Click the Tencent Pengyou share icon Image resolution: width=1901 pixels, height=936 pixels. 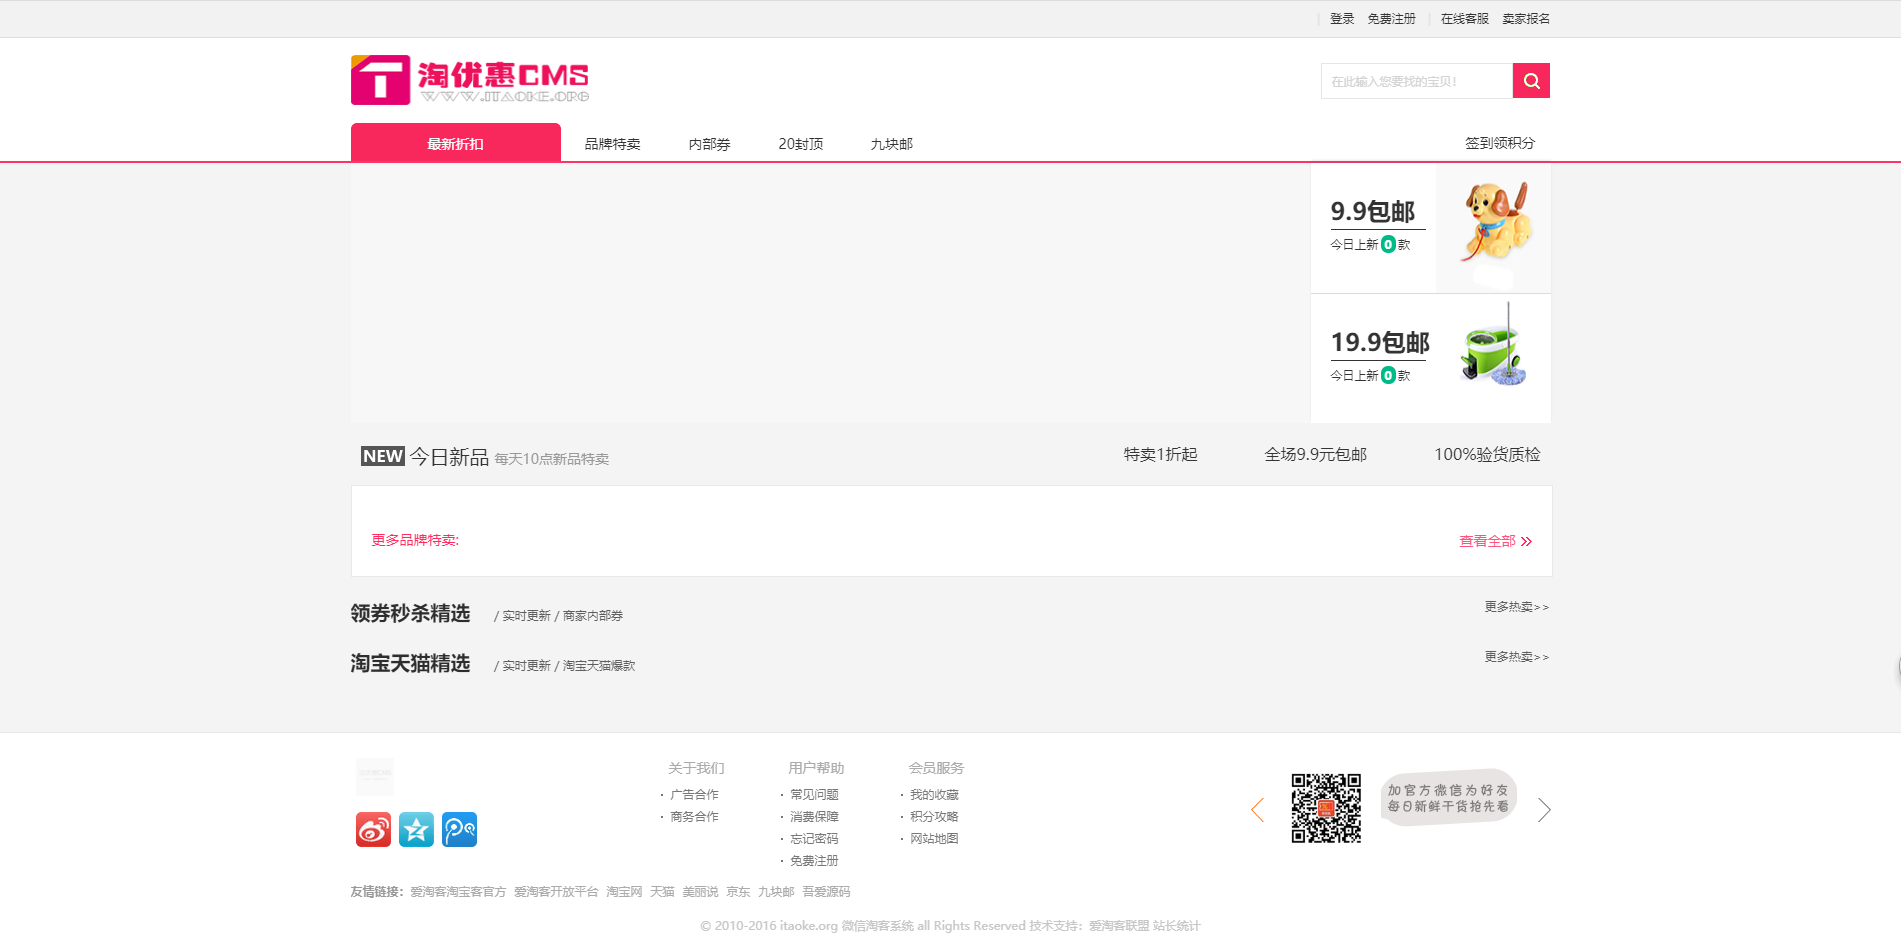click(459, 829)
